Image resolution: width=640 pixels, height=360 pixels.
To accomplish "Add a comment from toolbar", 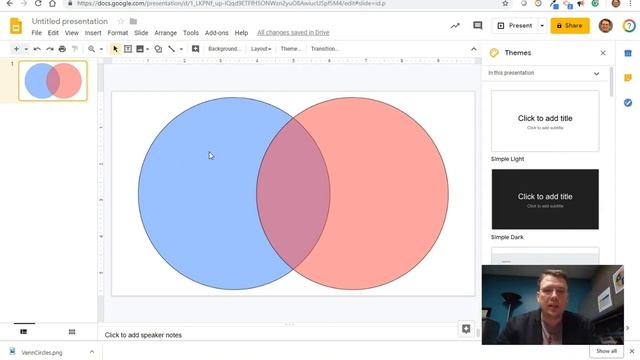I will (196, 49).
